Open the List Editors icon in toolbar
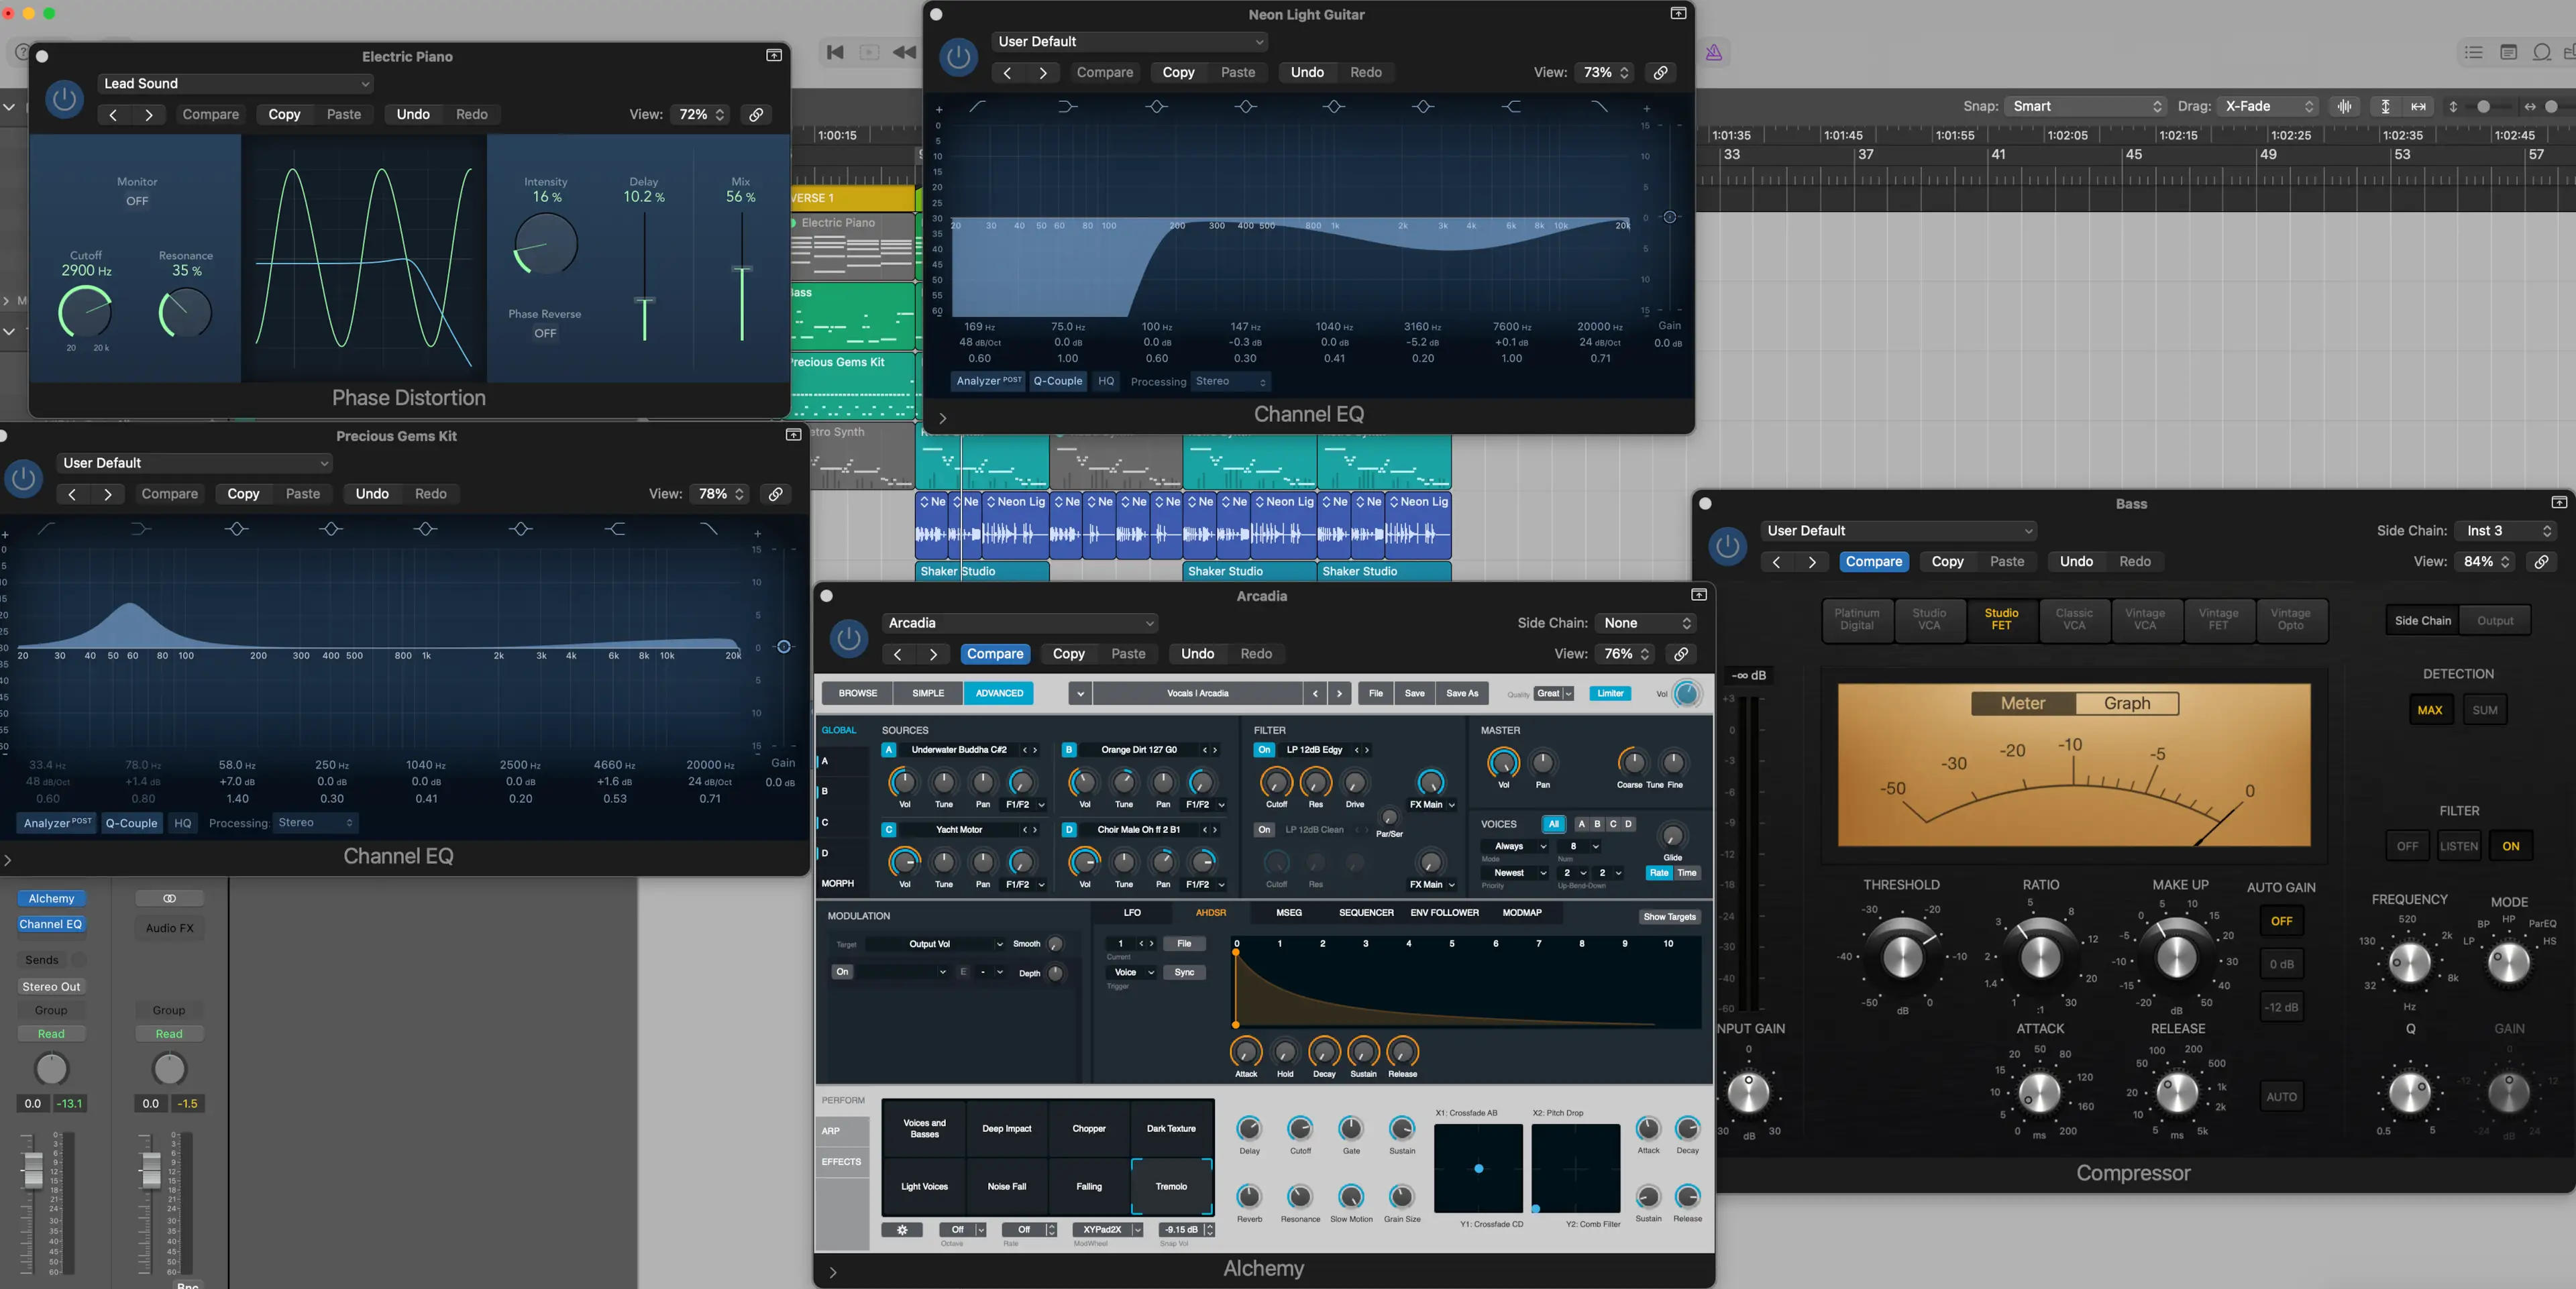The height and width of the screenshot is (1289, 2576). [2474, 53]
